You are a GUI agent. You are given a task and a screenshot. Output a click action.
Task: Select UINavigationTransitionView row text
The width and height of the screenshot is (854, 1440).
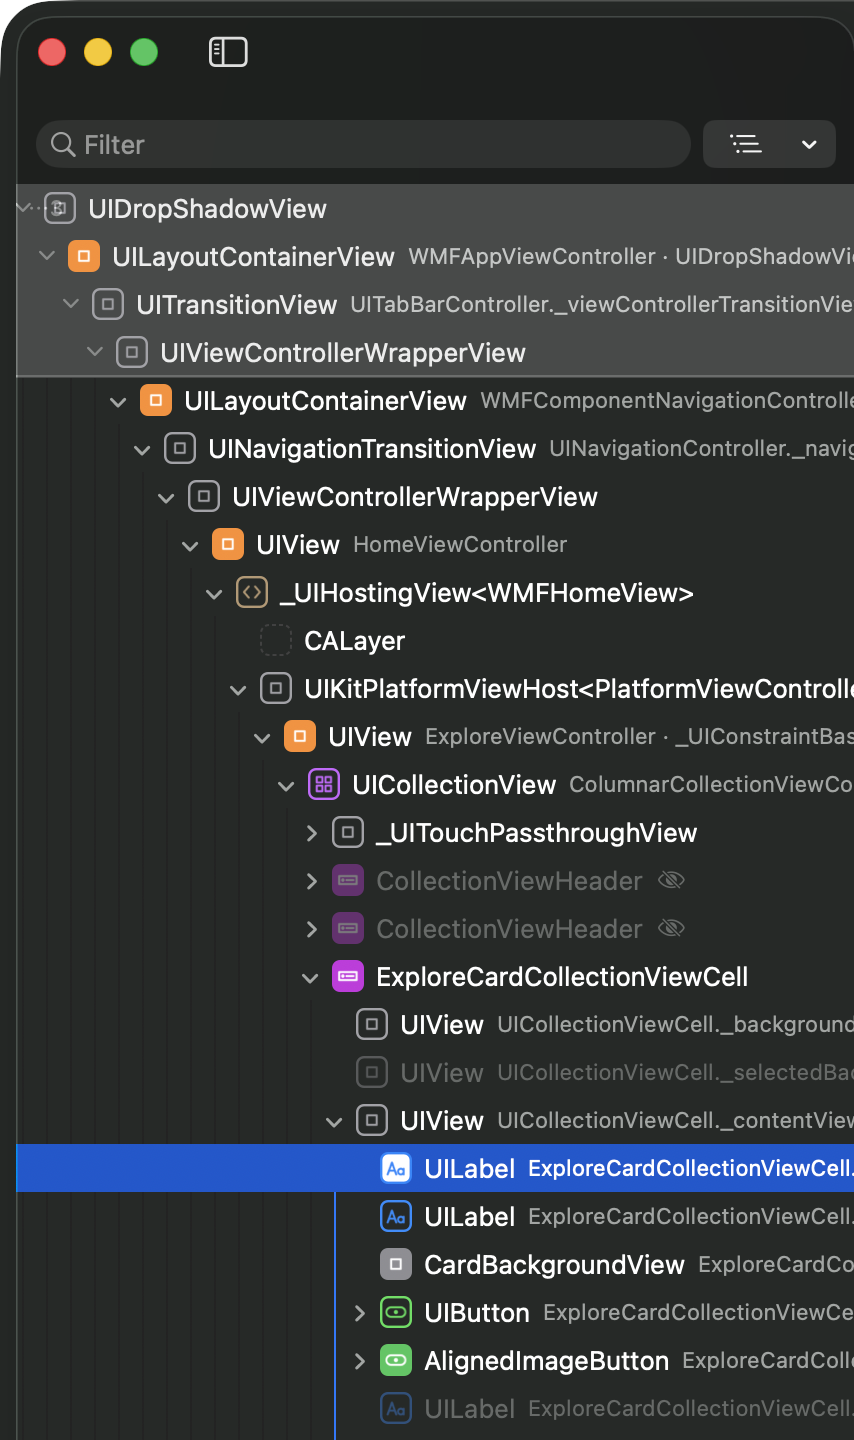(x=372, y=449)
